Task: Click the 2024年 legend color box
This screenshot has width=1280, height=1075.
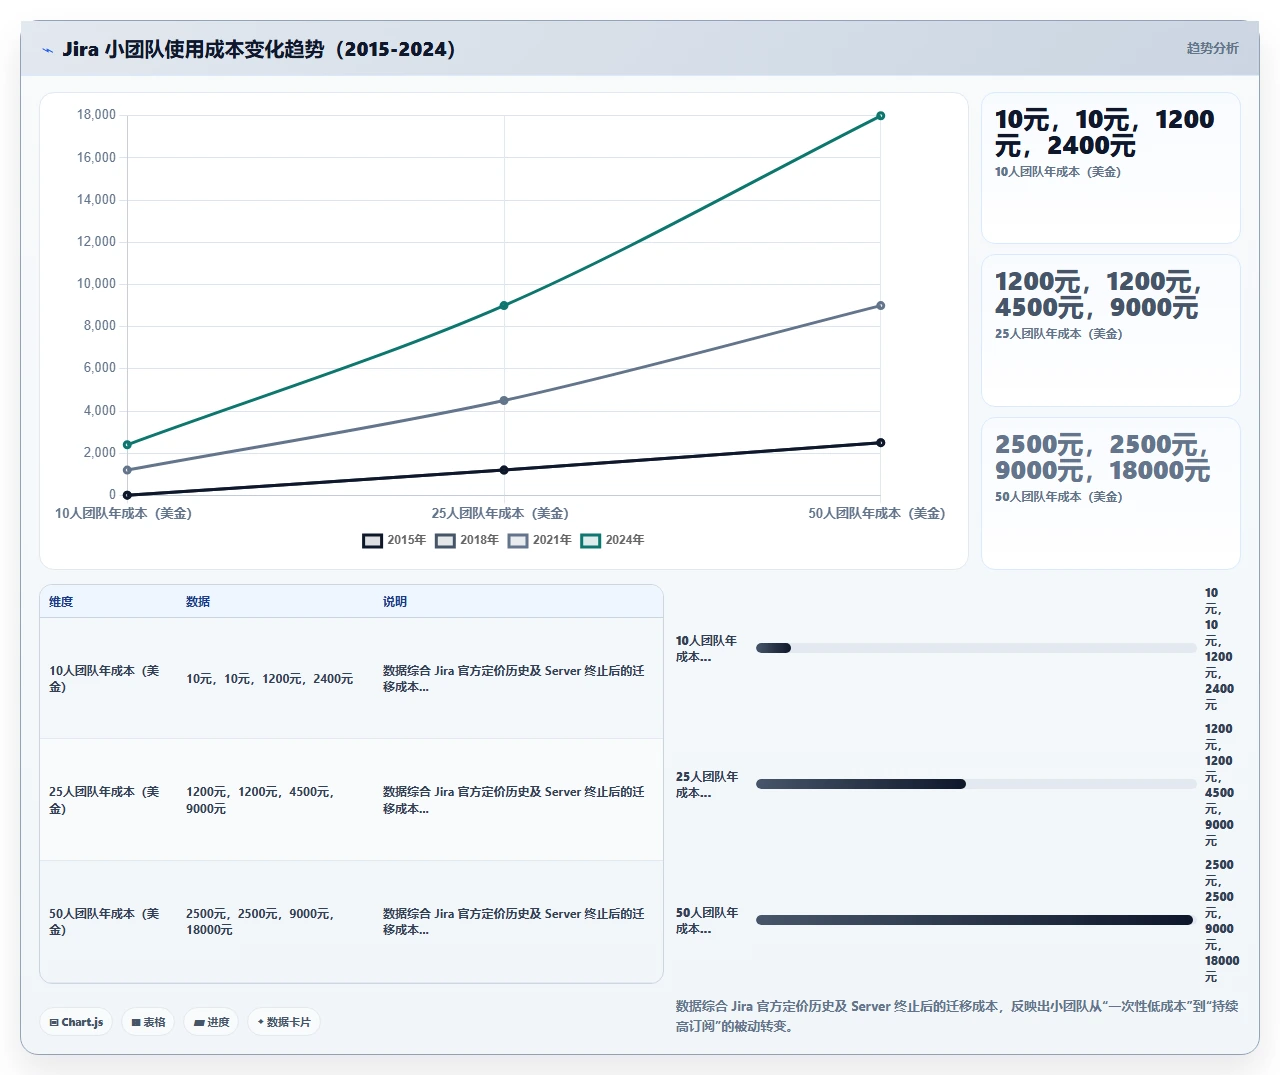Action: click(x=591, y=540)
